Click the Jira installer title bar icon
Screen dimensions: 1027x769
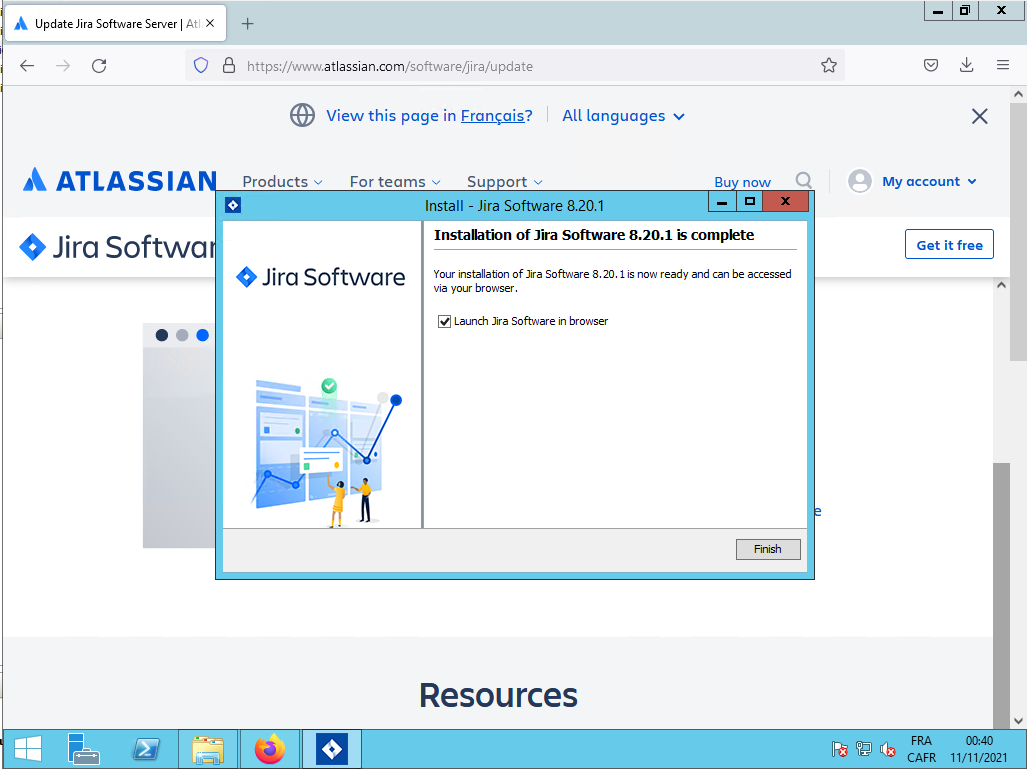(233, 205)
